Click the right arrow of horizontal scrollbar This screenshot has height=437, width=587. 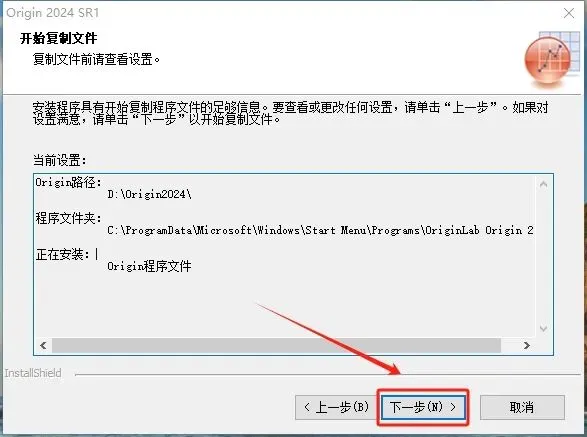(x=527, y=345)
